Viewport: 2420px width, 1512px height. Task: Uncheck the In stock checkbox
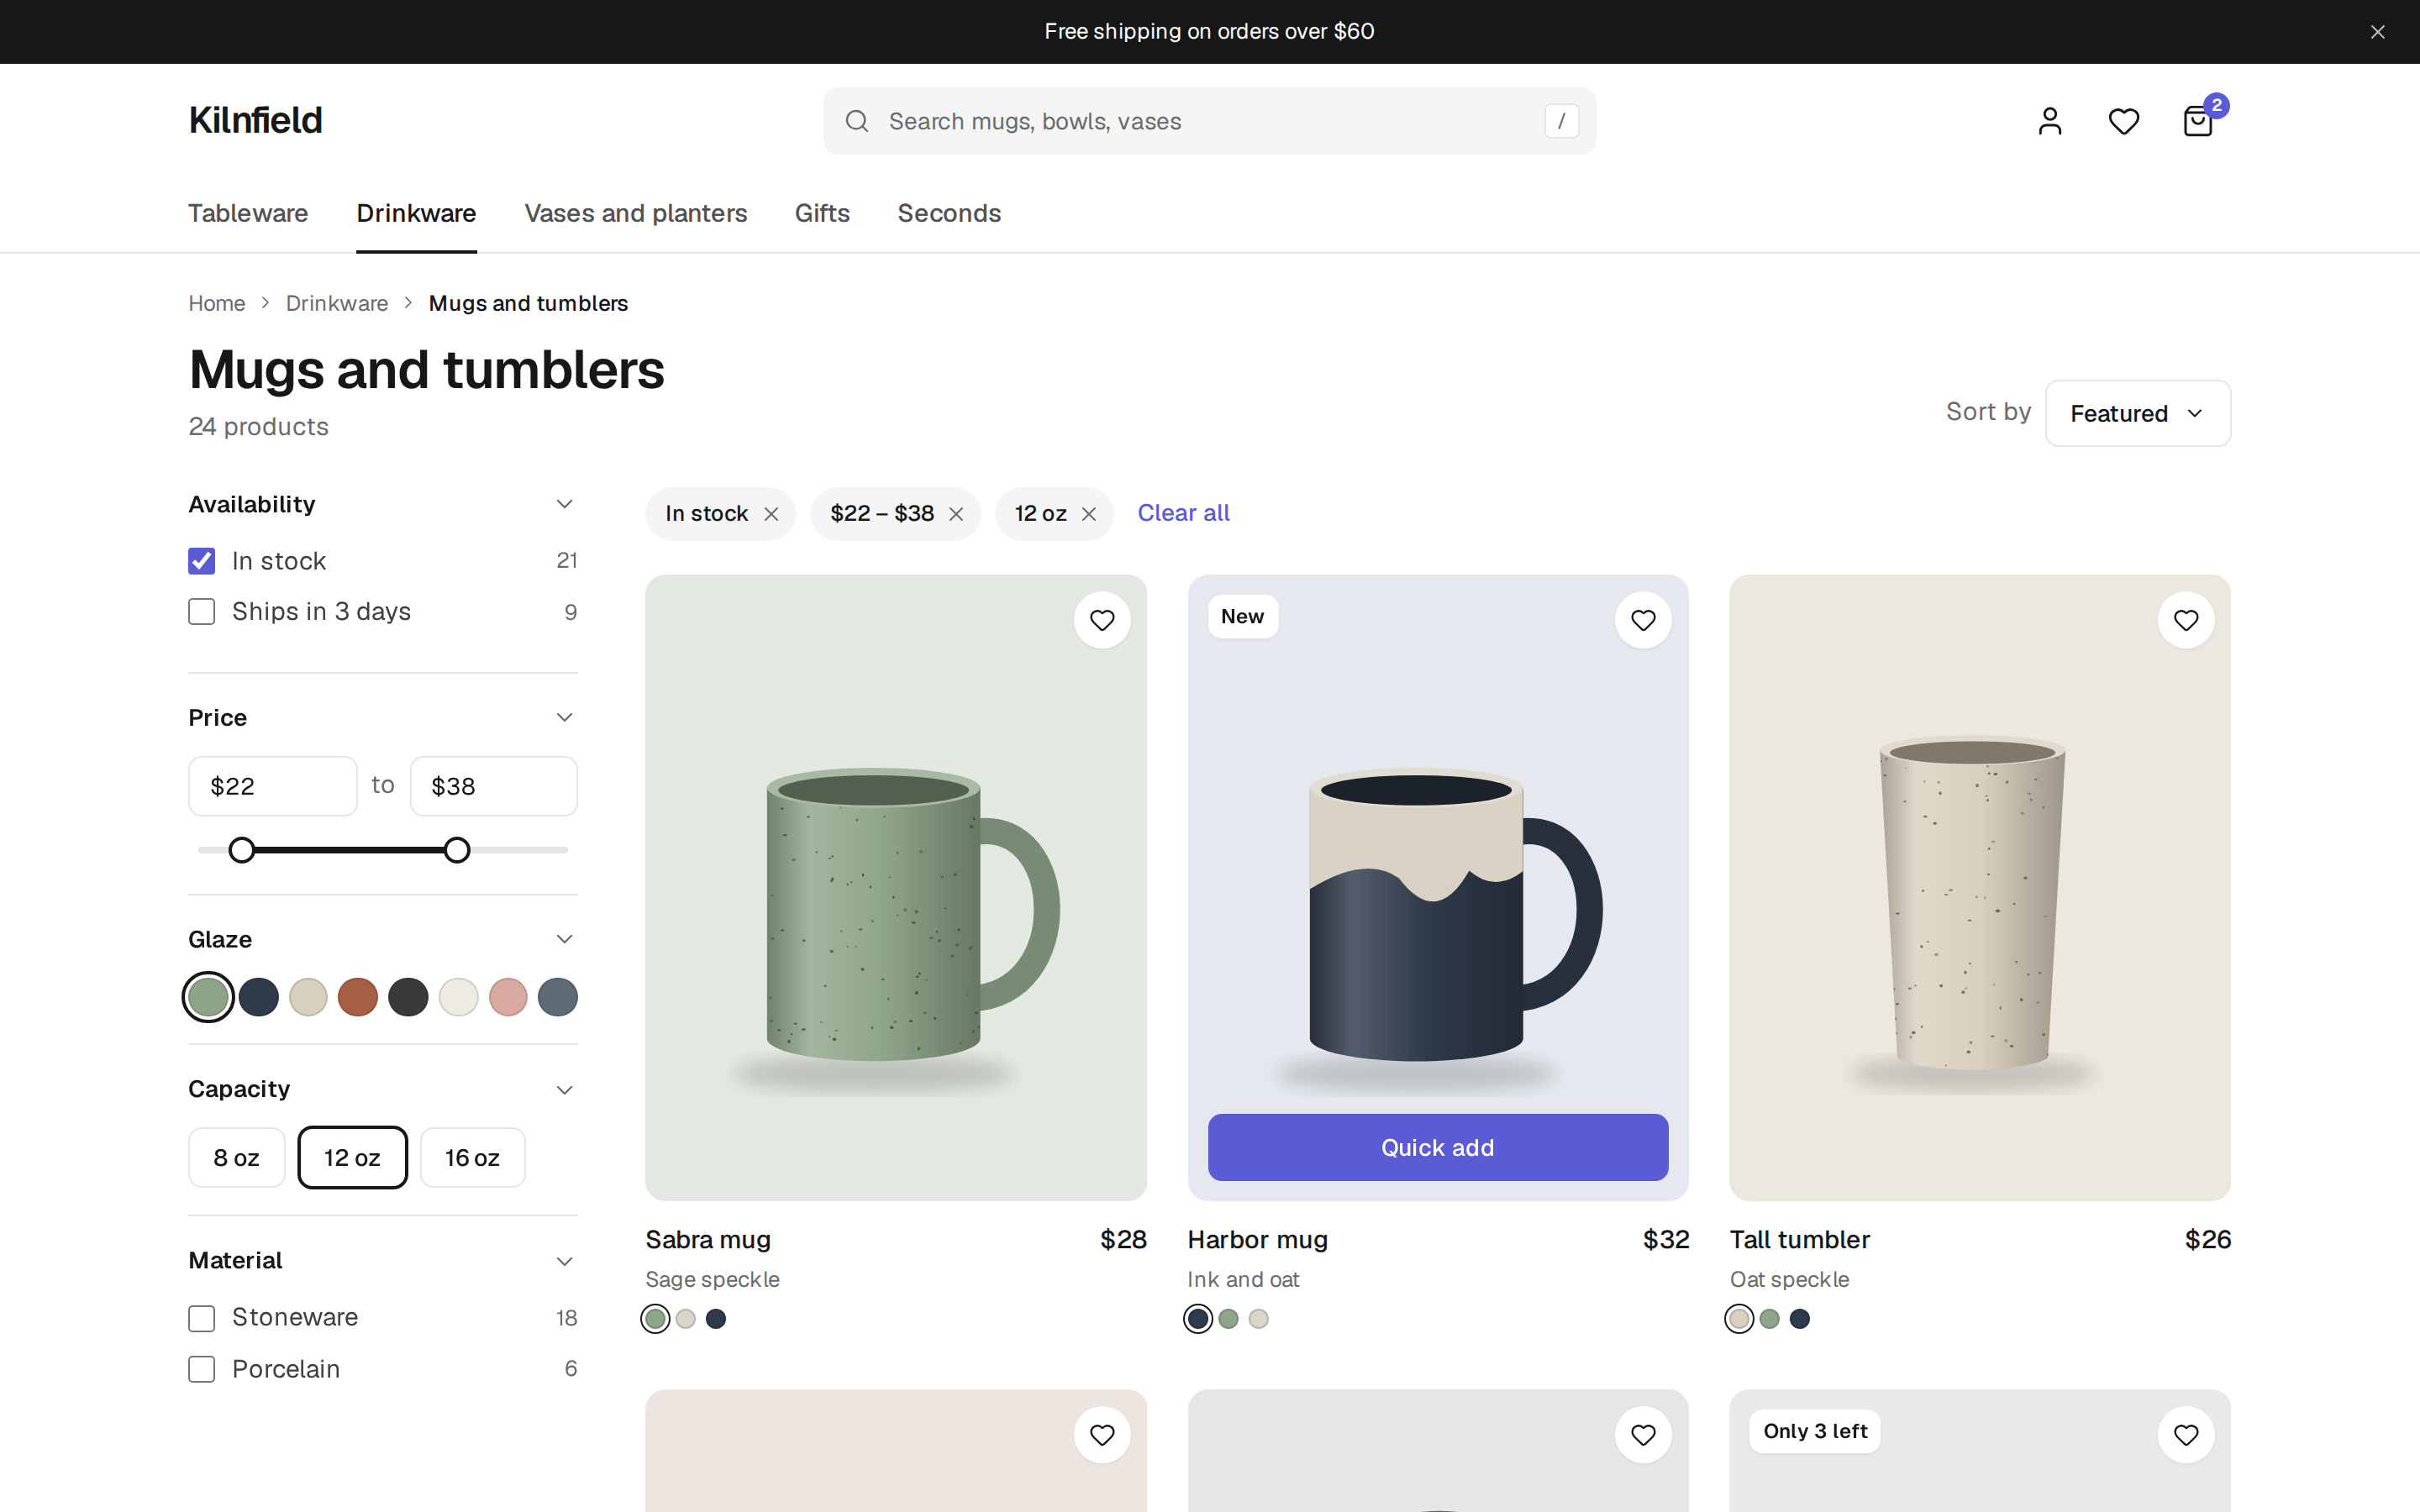click(x=202, y=561)
